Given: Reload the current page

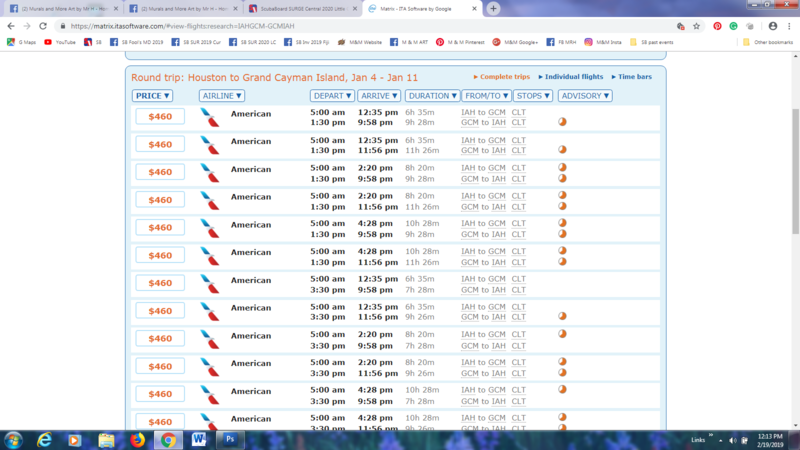Looking at the screenshot, I should coord(43,26).
